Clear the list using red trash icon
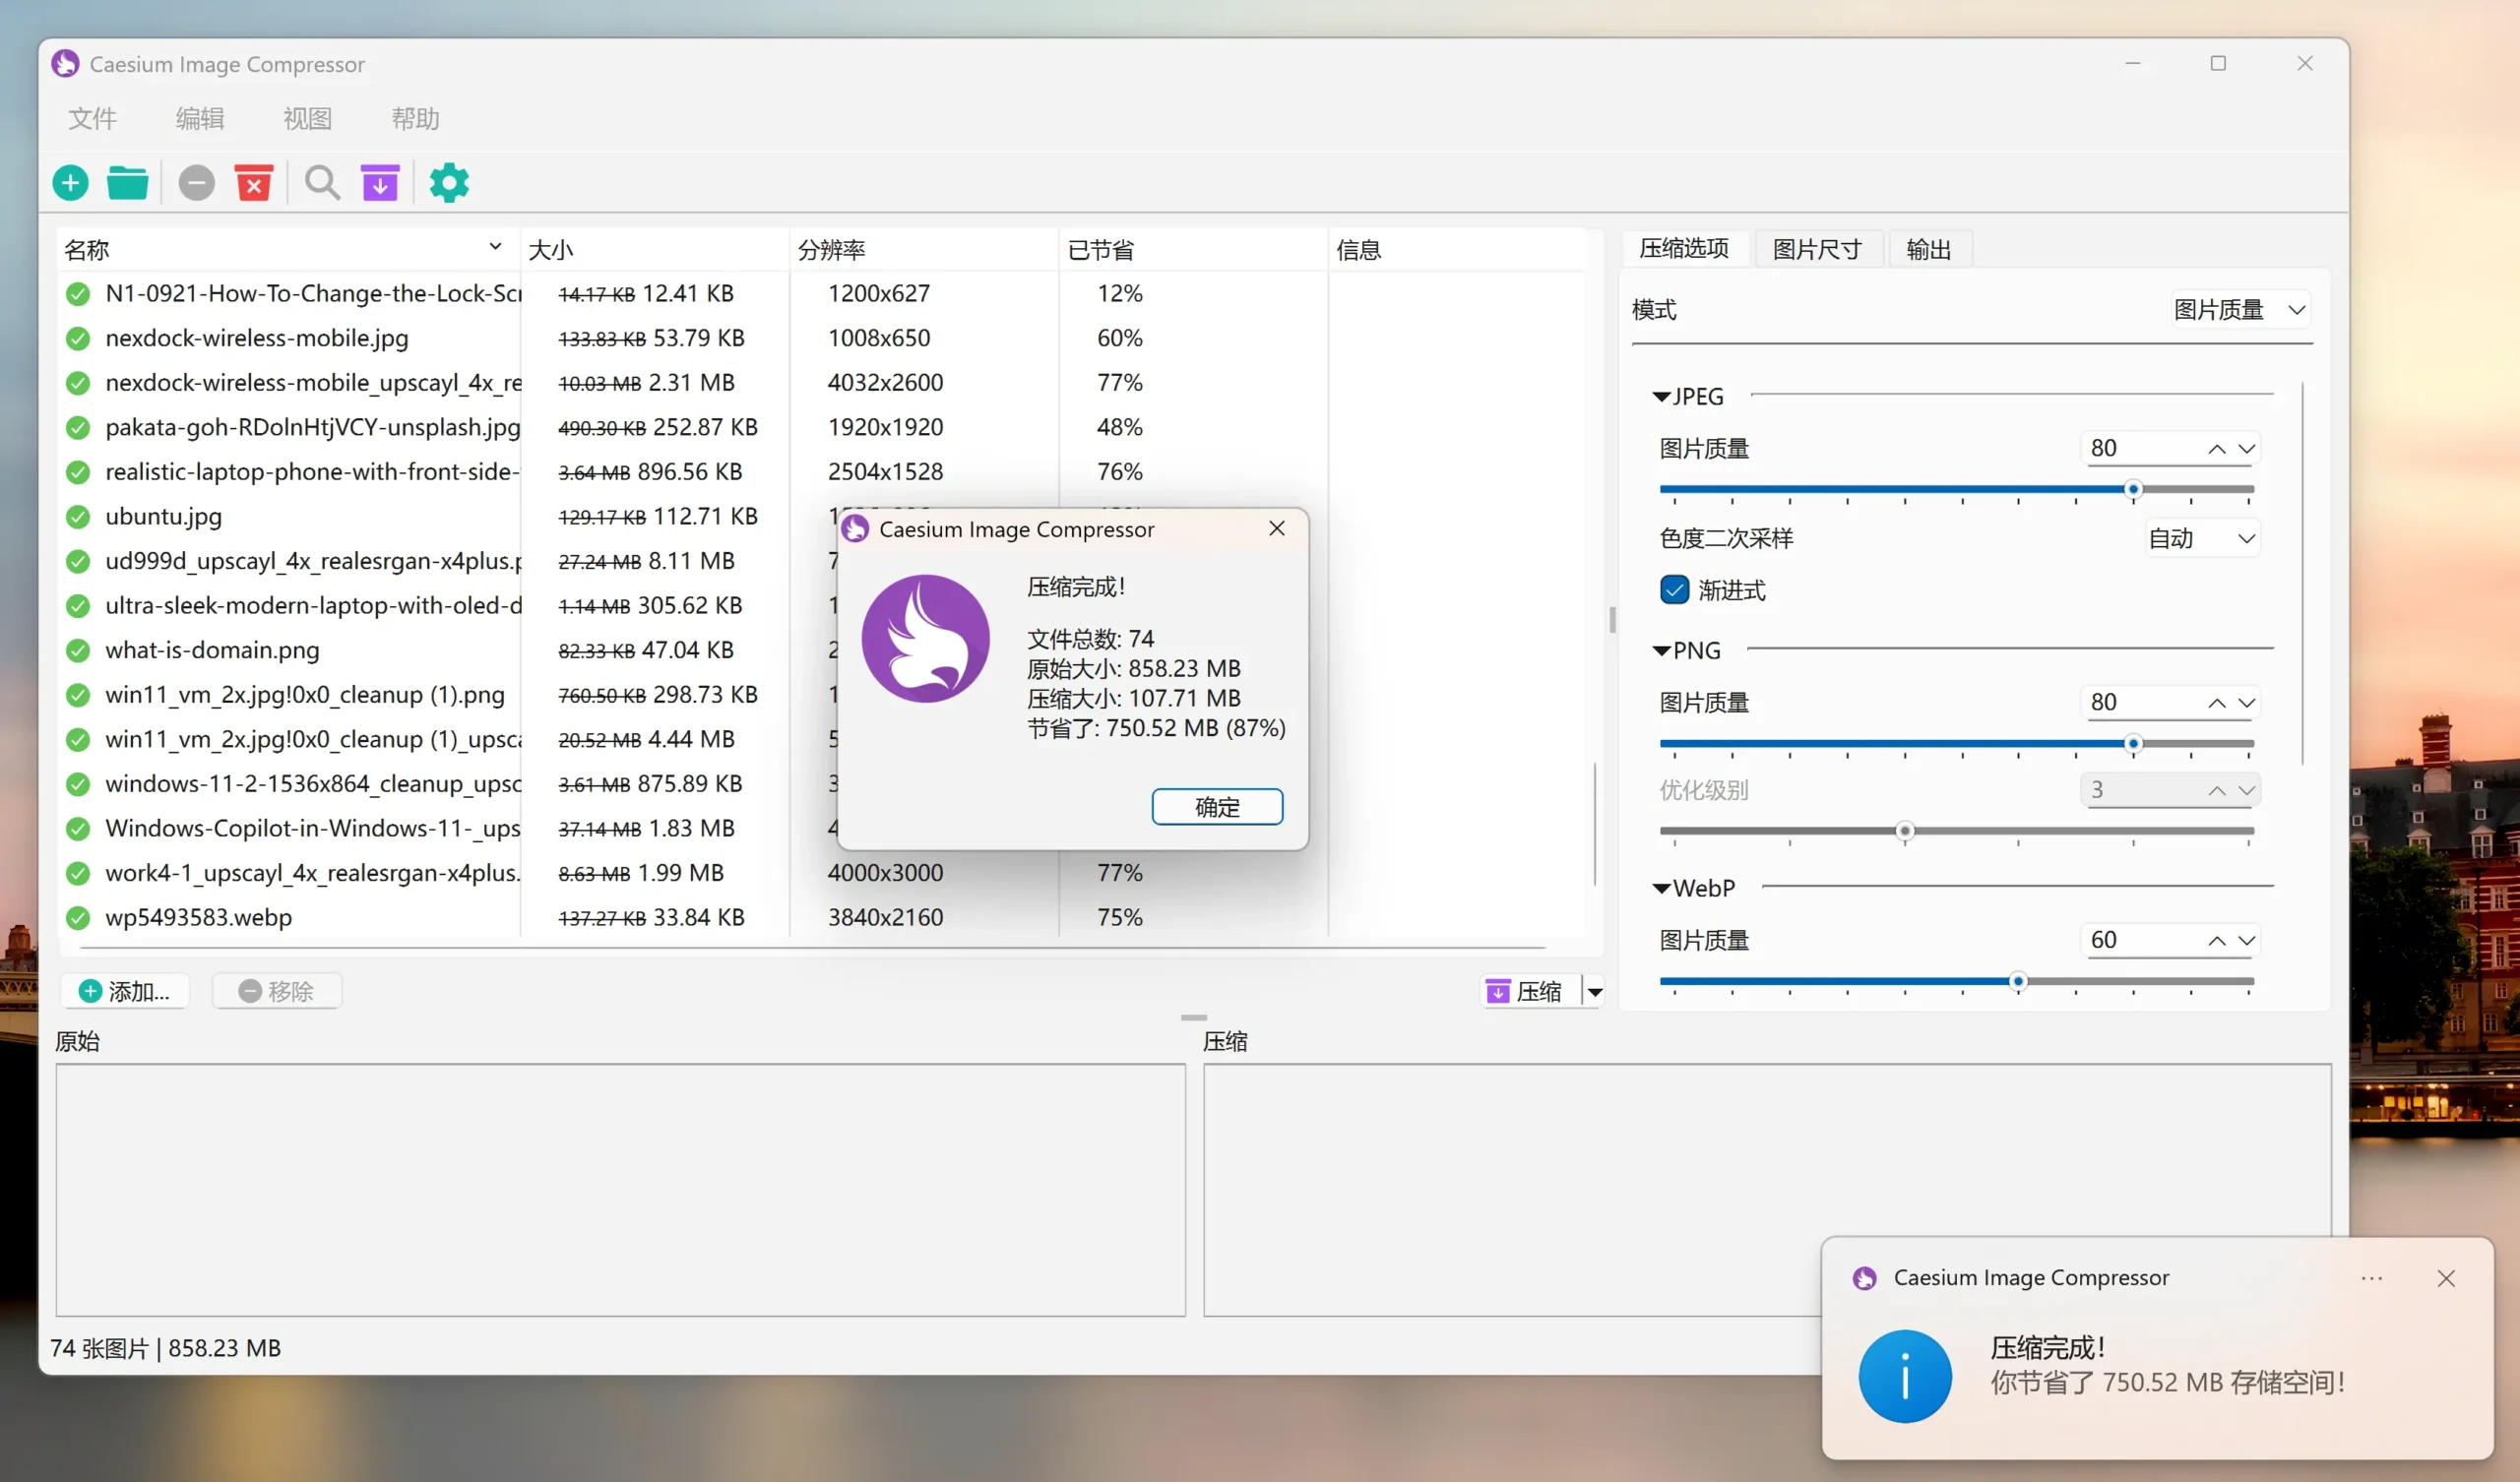The image size is (2520, 1482). point(254,182)
